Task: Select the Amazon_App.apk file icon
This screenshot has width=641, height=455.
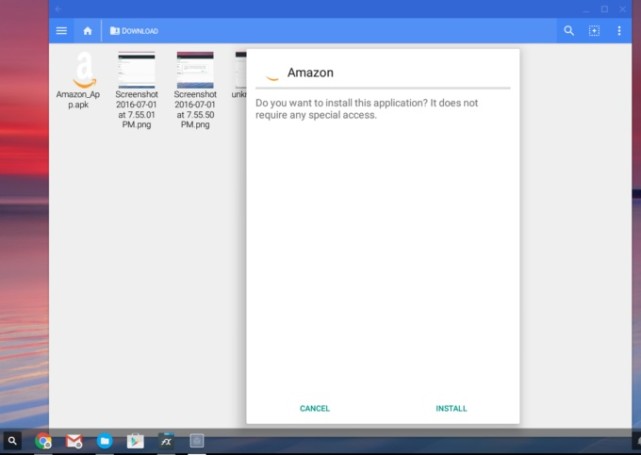Action: click(x=84, y=70)
